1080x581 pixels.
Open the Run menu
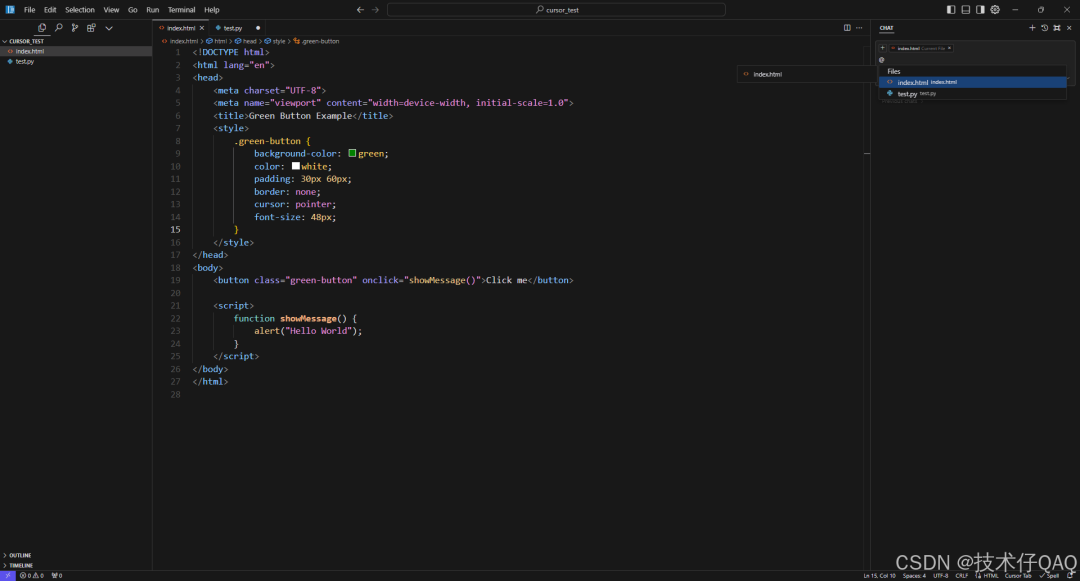point(152,10)
